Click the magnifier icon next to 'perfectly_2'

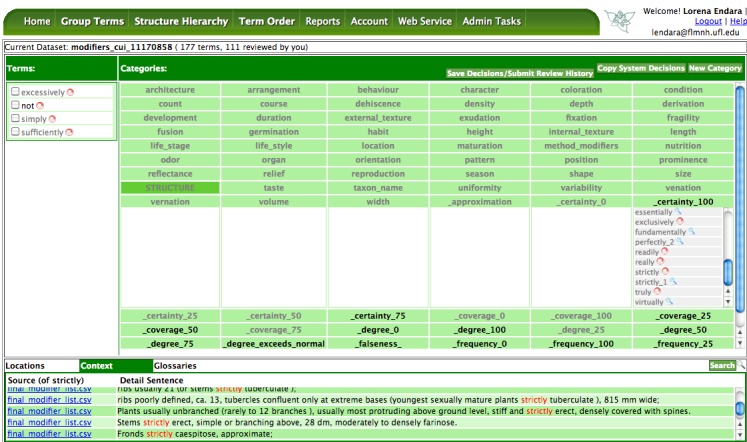tap(680, 242)
